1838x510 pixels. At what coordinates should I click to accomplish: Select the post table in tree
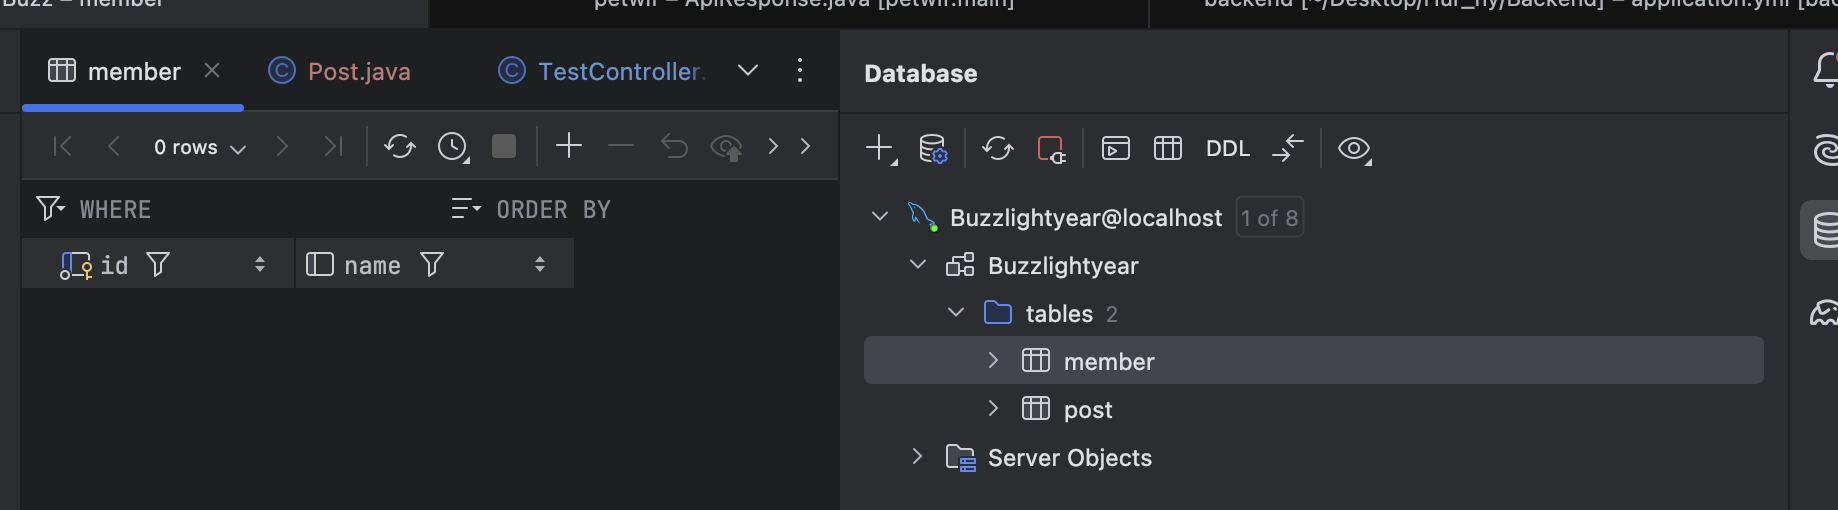[x=1087, y=410]
